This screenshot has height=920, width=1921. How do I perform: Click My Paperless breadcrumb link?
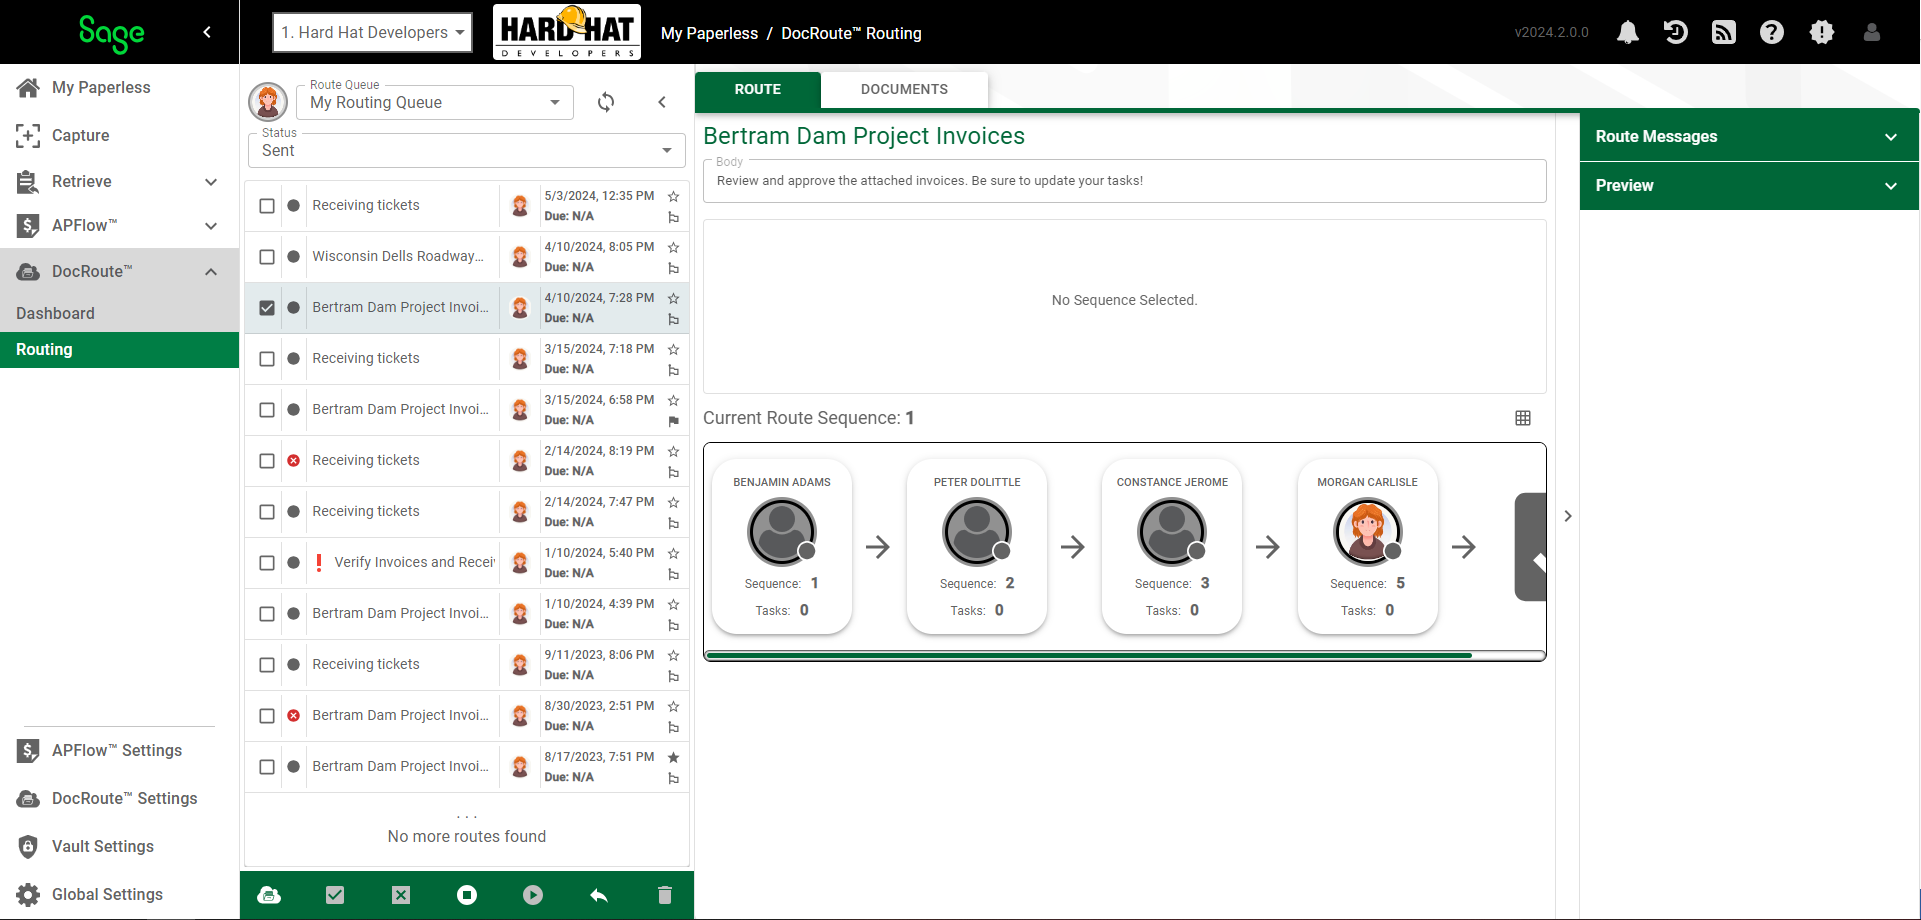point(709,33)
